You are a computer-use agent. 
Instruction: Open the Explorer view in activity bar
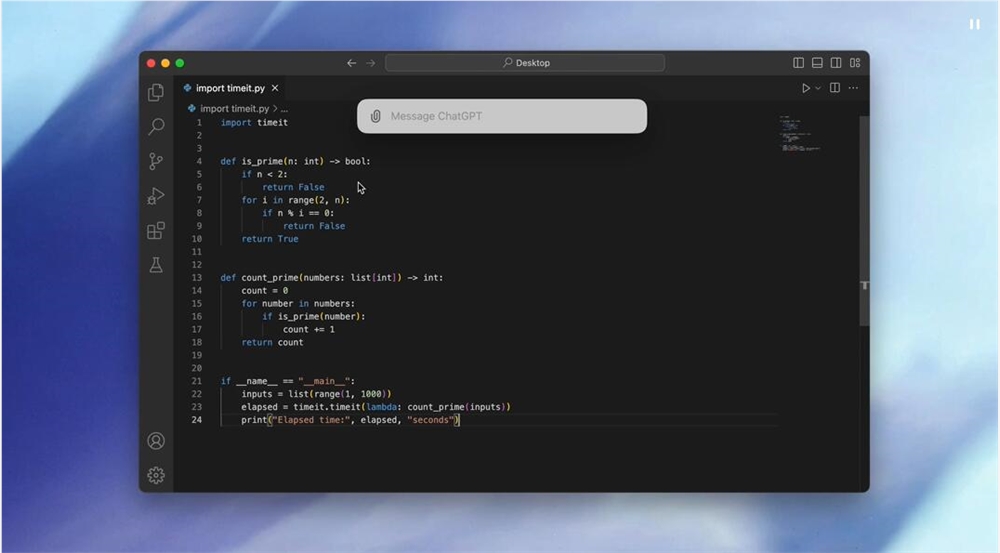point(156,93)
